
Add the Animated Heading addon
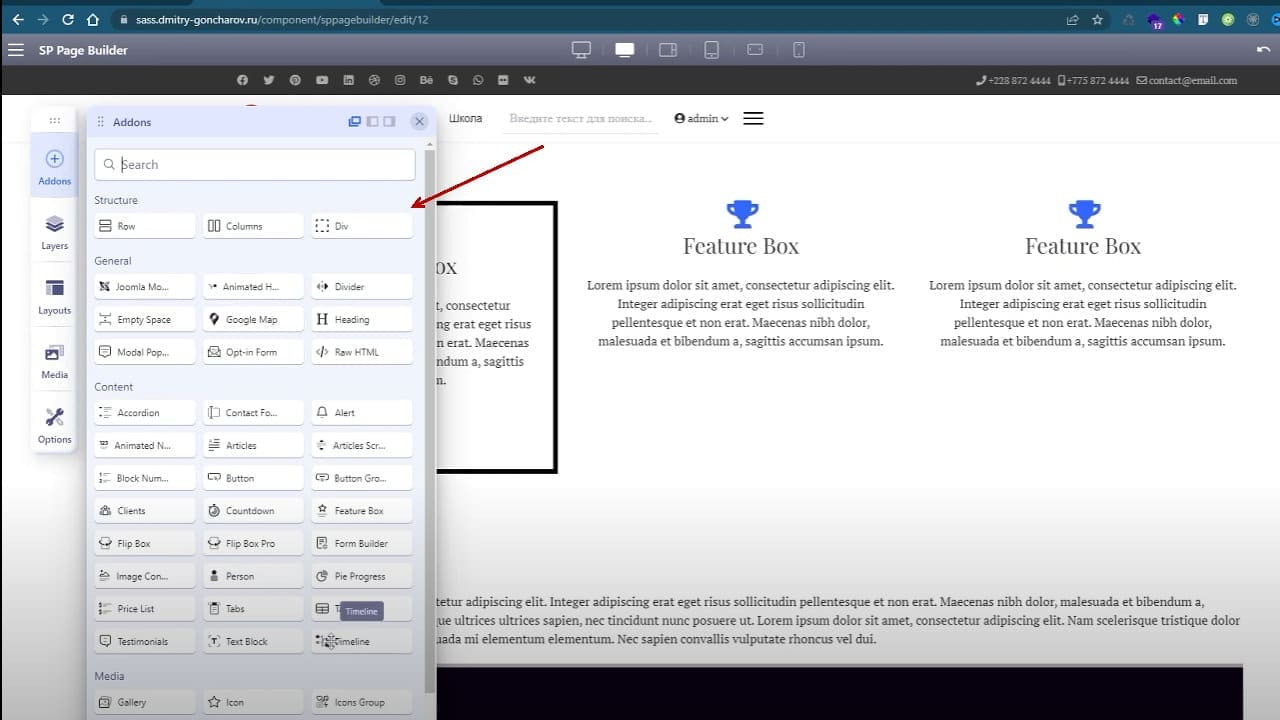[x=254, y=286]
